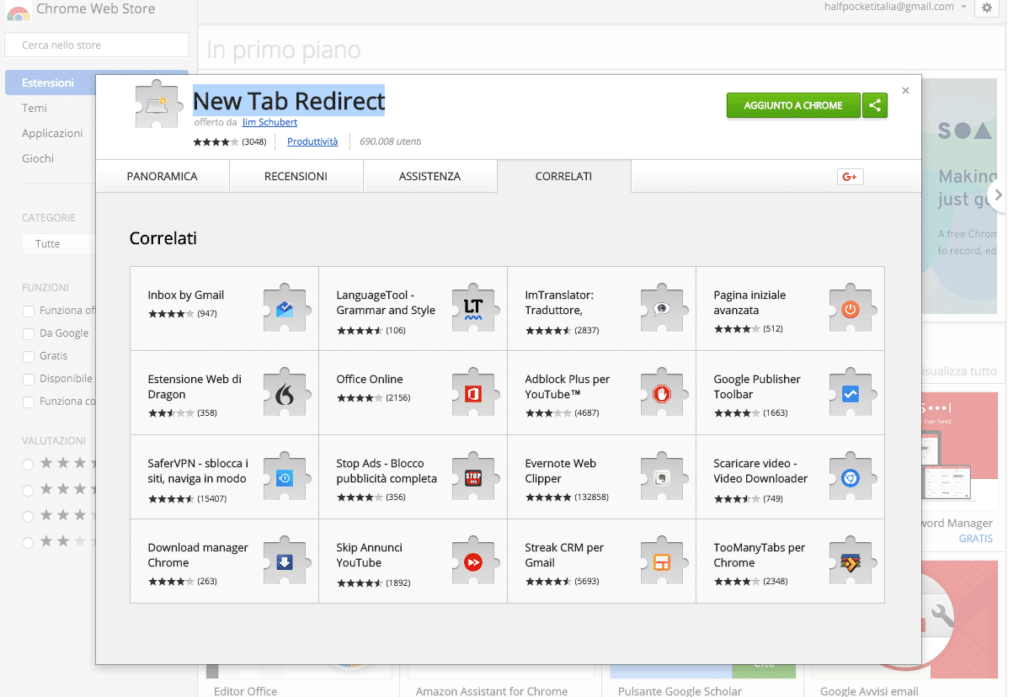Click the share icon beside Aggiunto a Chrome
Viewport: 1024px width, 697px height.
874,105
